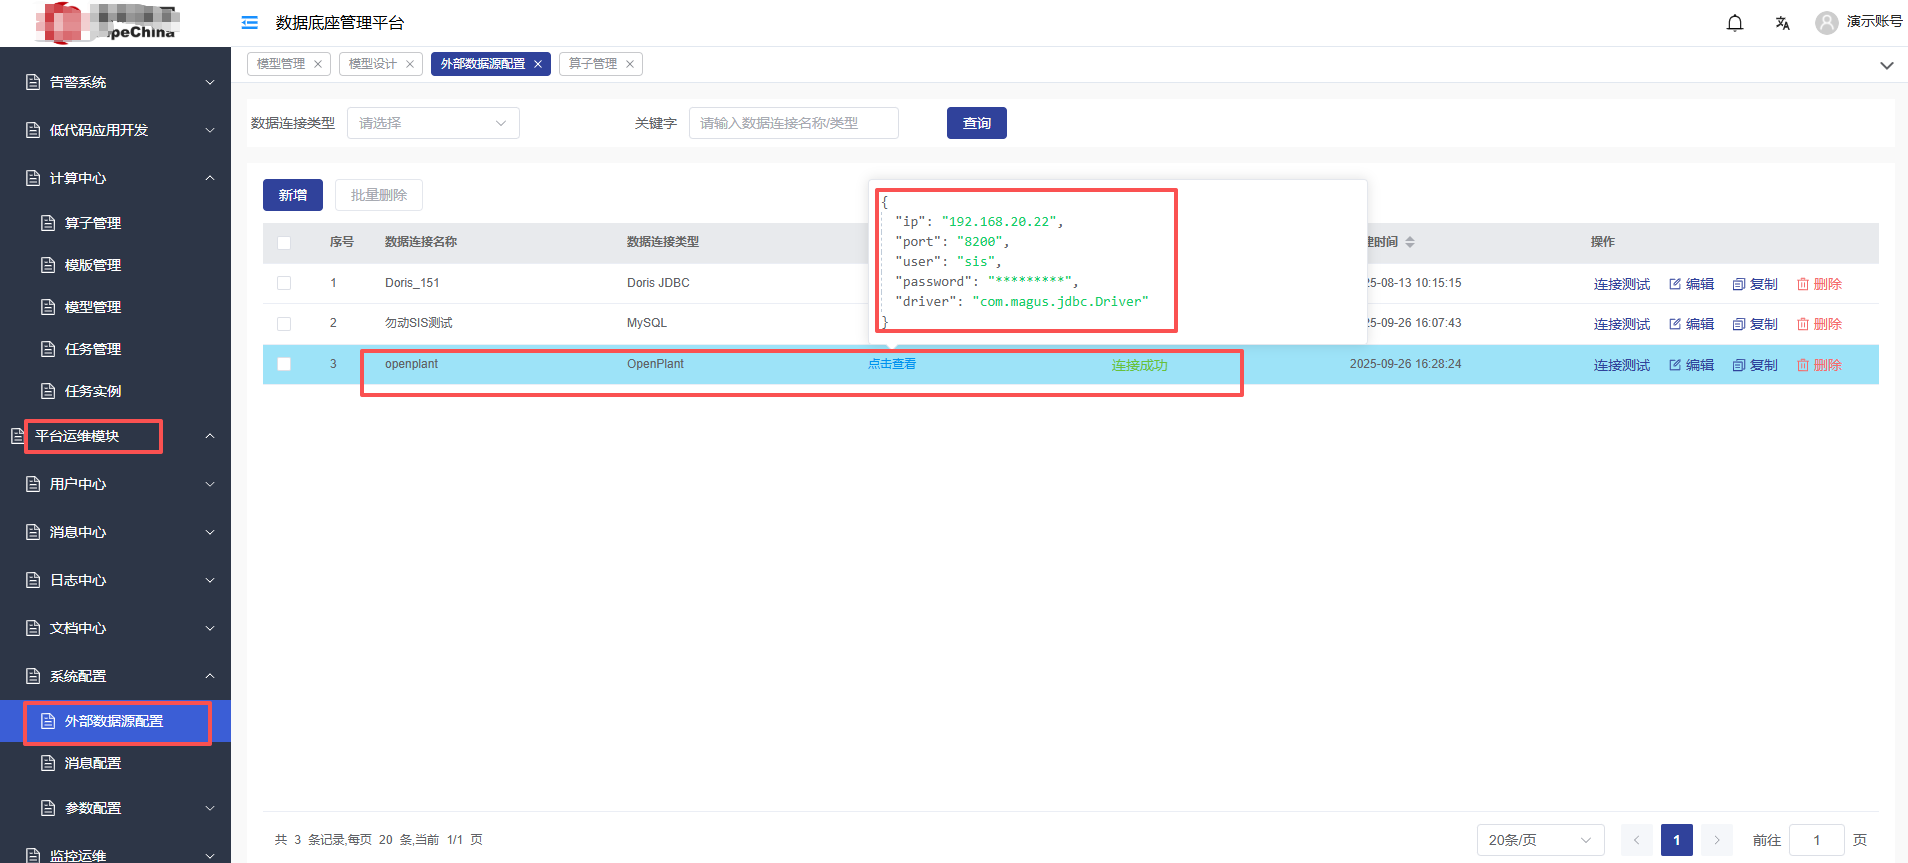Click the demo account avatar icon
Image resolution: width=1908 pixels, height=863 pixels.
(x=1826, y=23)
